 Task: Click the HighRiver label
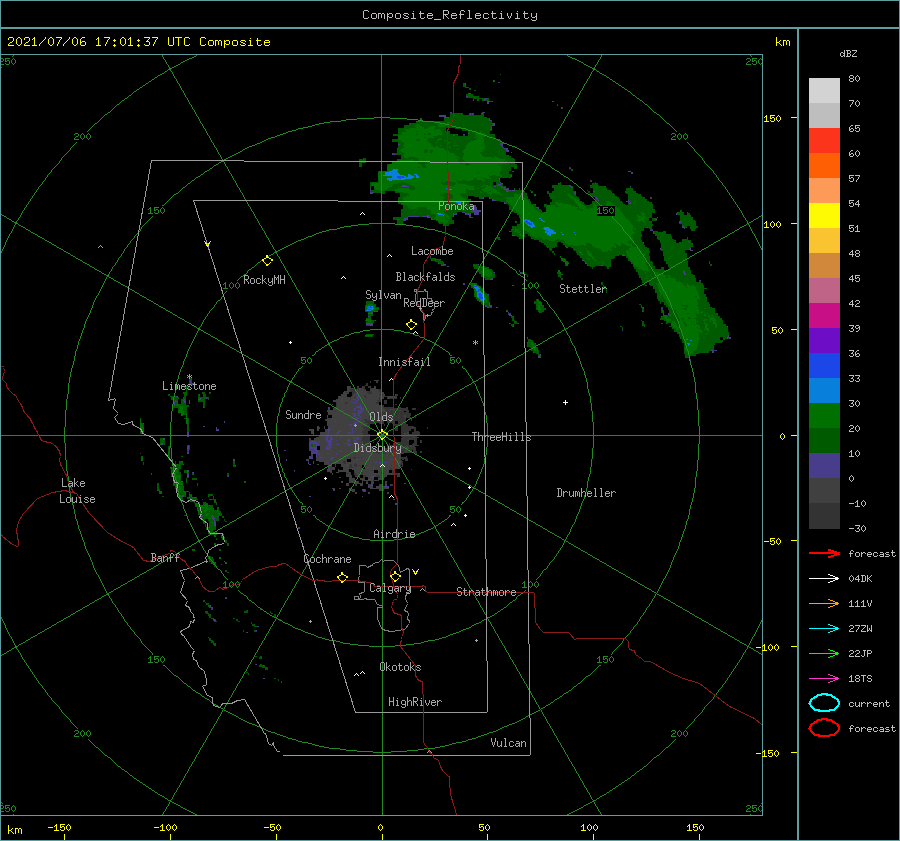(x=415, y=702)
